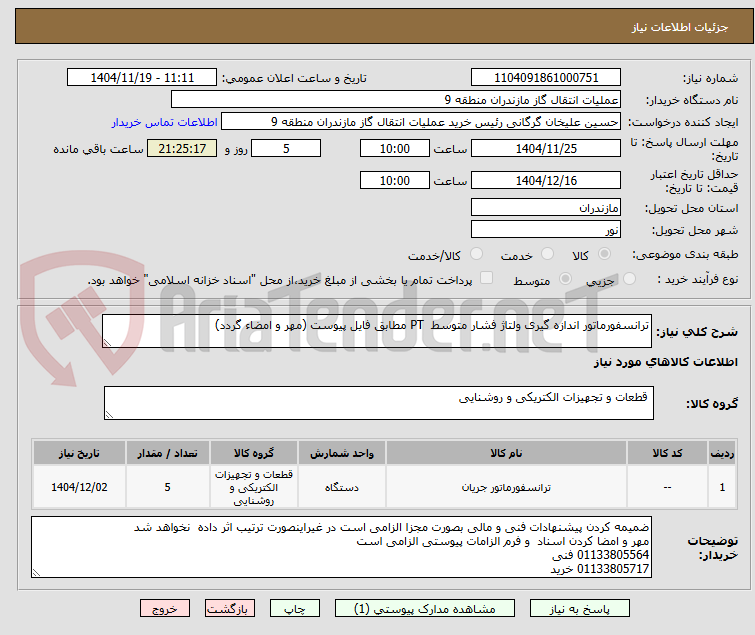The width and height of the screenshot is (755, 635).
Task: Toggle the اسناد خزانه اسلامی payment checkbox
Action: tap(487, 278)
